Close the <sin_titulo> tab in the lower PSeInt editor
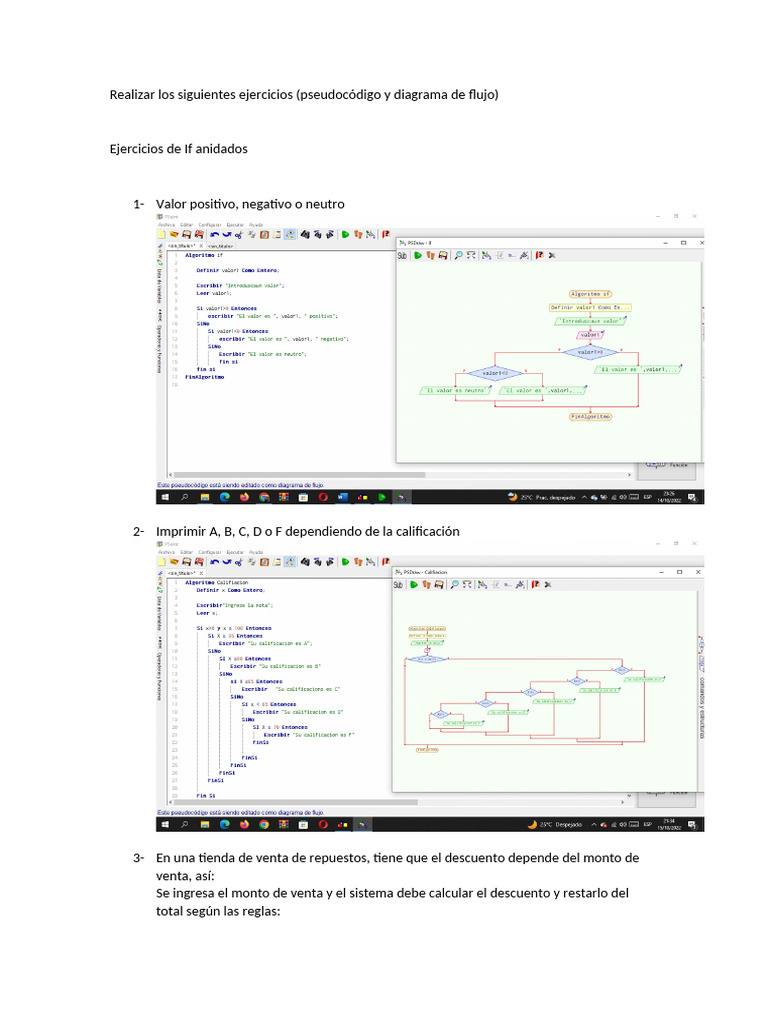The width and height of the screenshot is (768, 1024). pyautogui.click(x=200, y=572)
